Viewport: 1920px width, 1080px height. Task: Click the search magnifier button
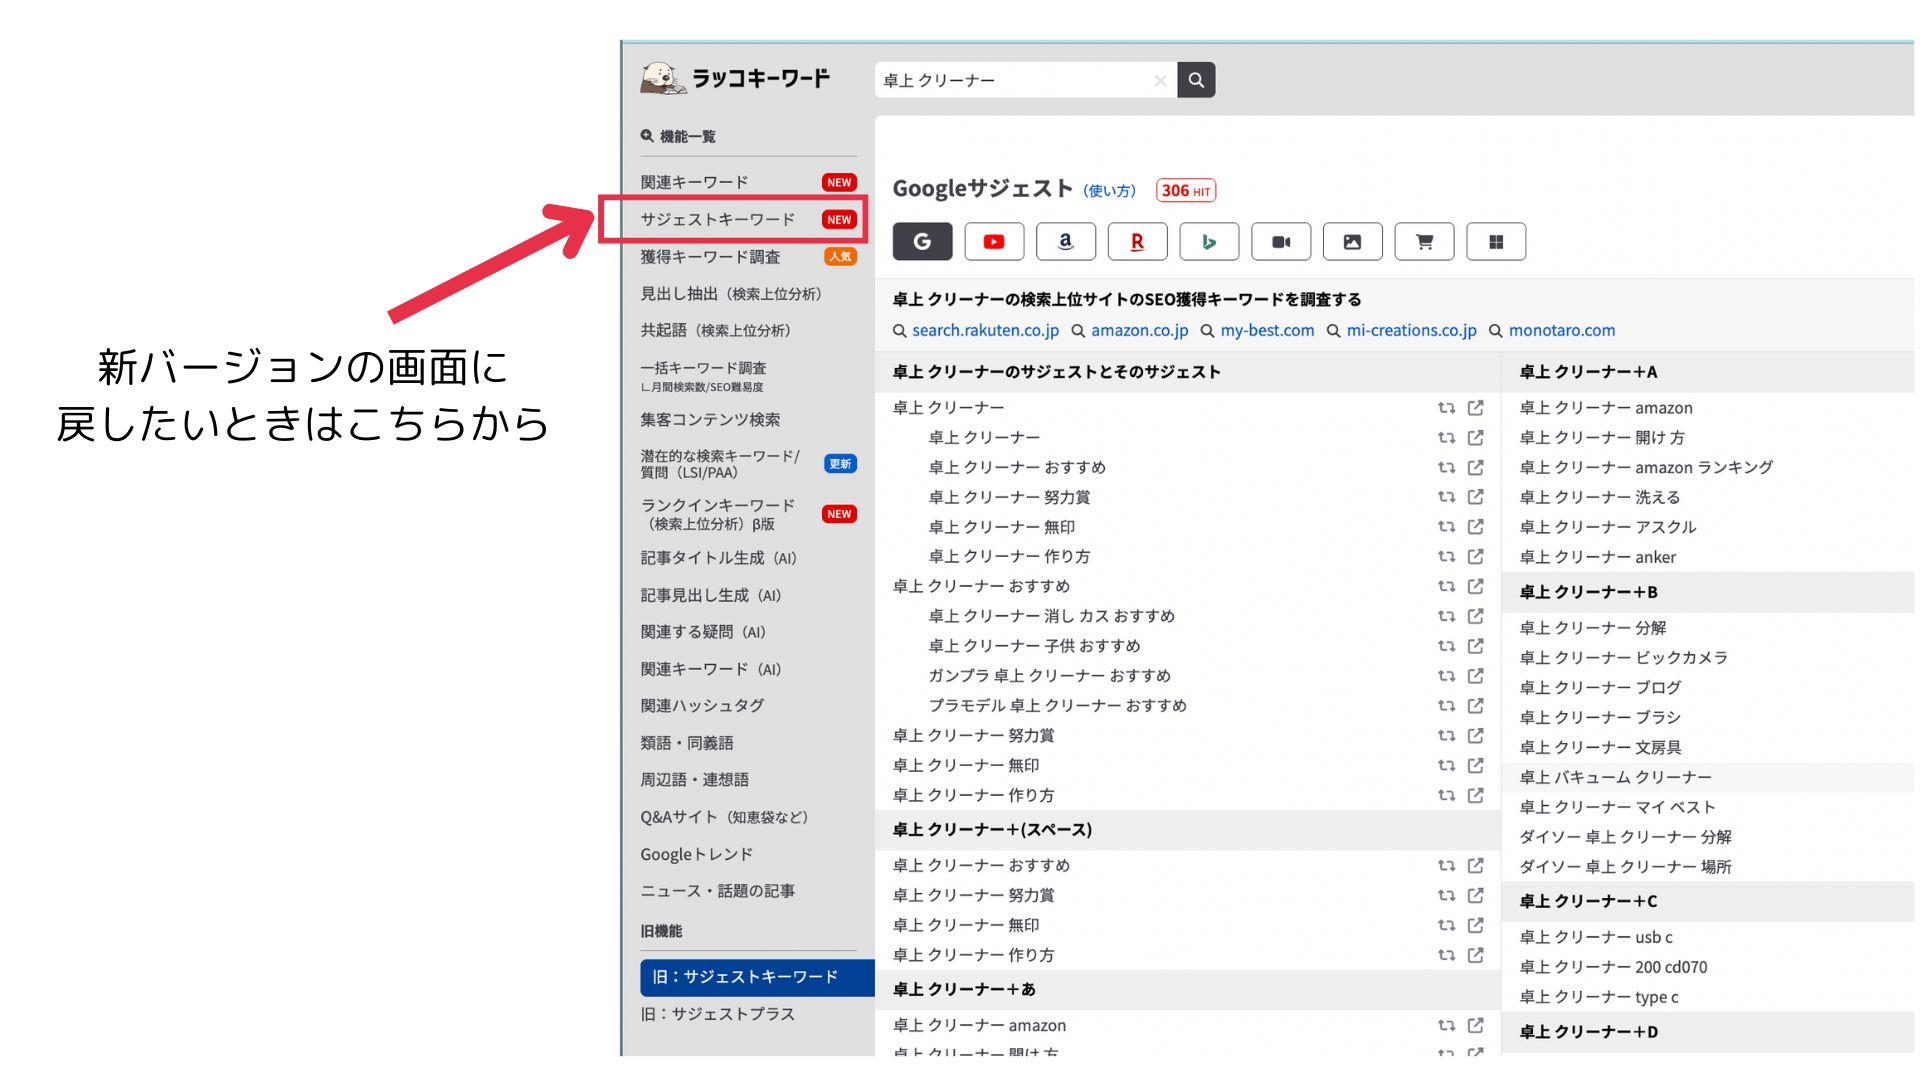(x=1196, y=80)
